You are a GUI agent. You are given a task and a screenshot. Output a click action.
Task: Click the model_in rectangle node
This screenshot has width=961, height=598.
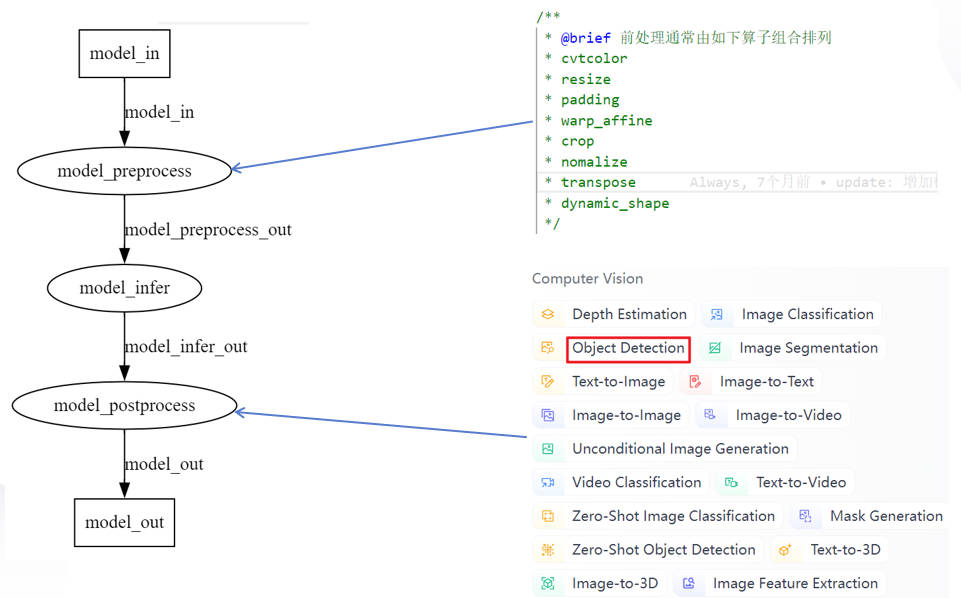click(x=124, y=54)
